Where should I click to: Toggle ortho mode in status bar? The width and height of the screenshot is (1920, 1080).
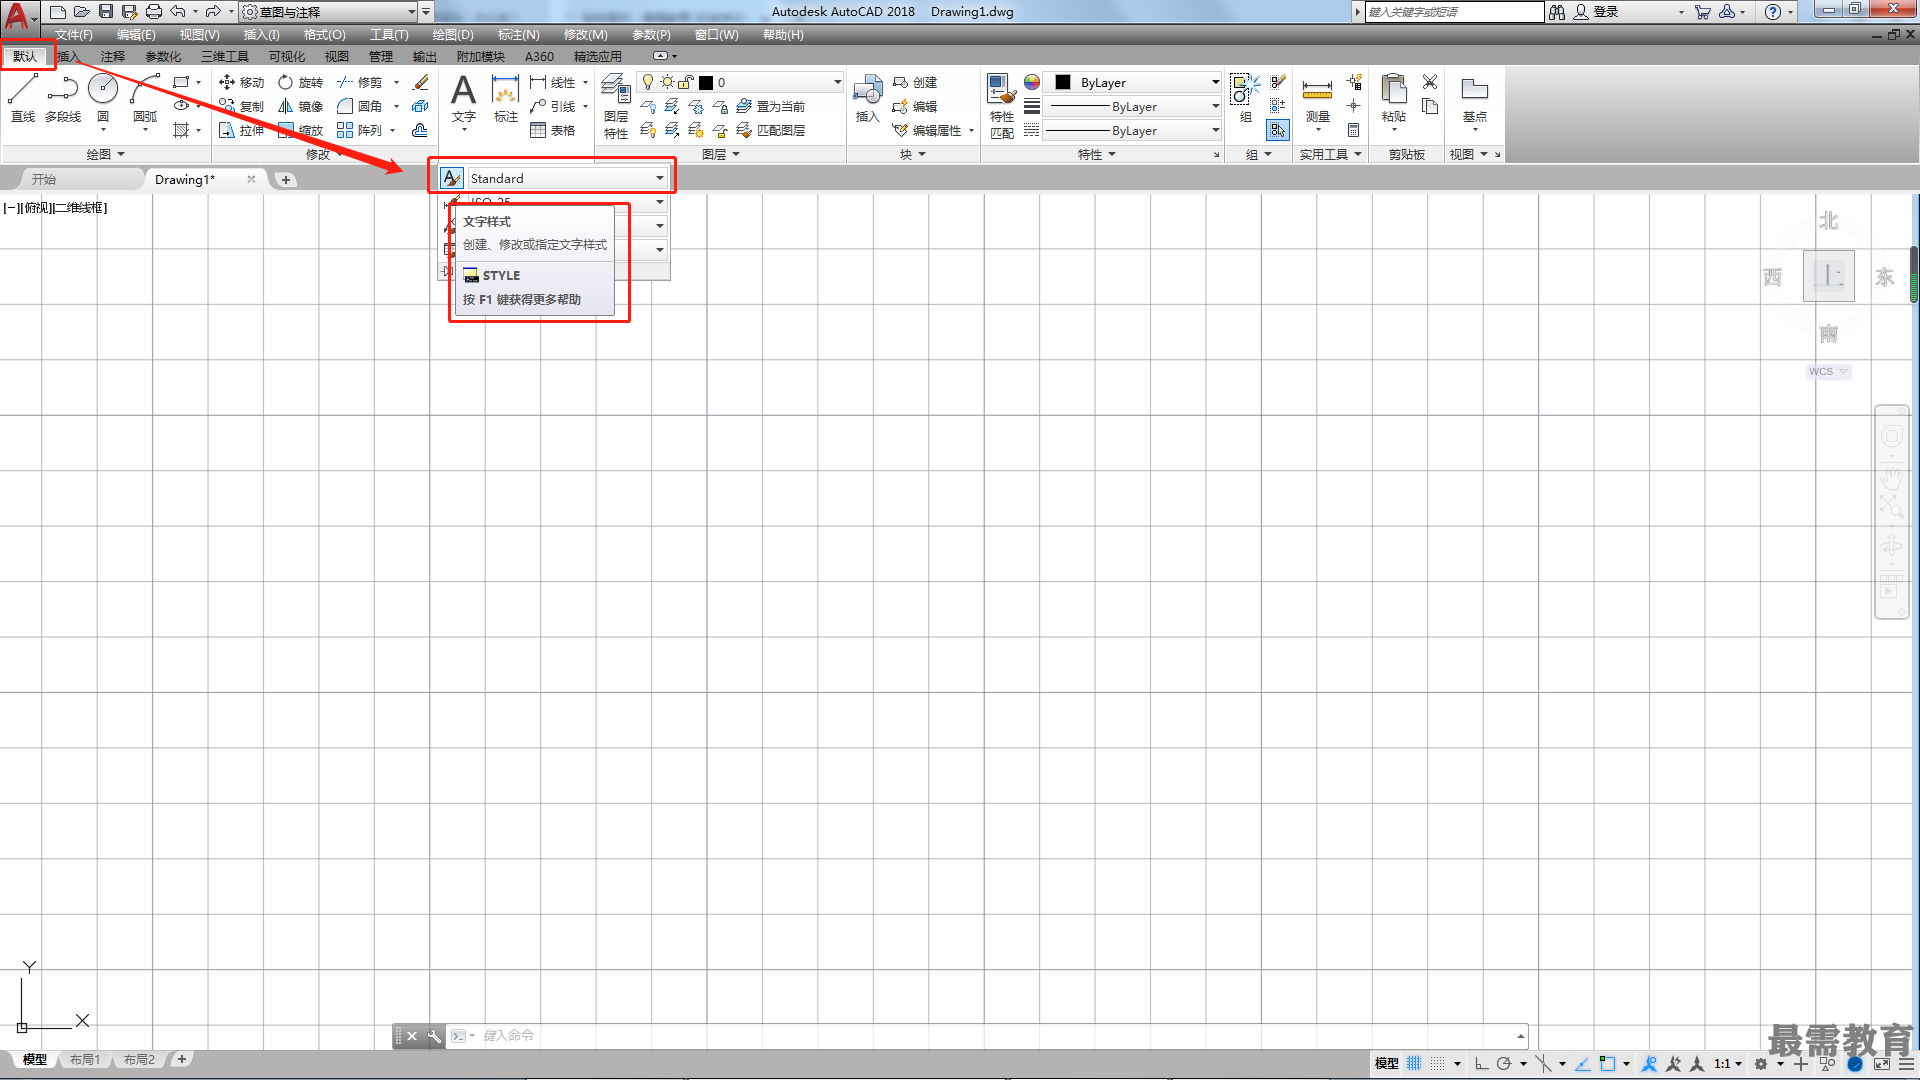point(1482,1064)
